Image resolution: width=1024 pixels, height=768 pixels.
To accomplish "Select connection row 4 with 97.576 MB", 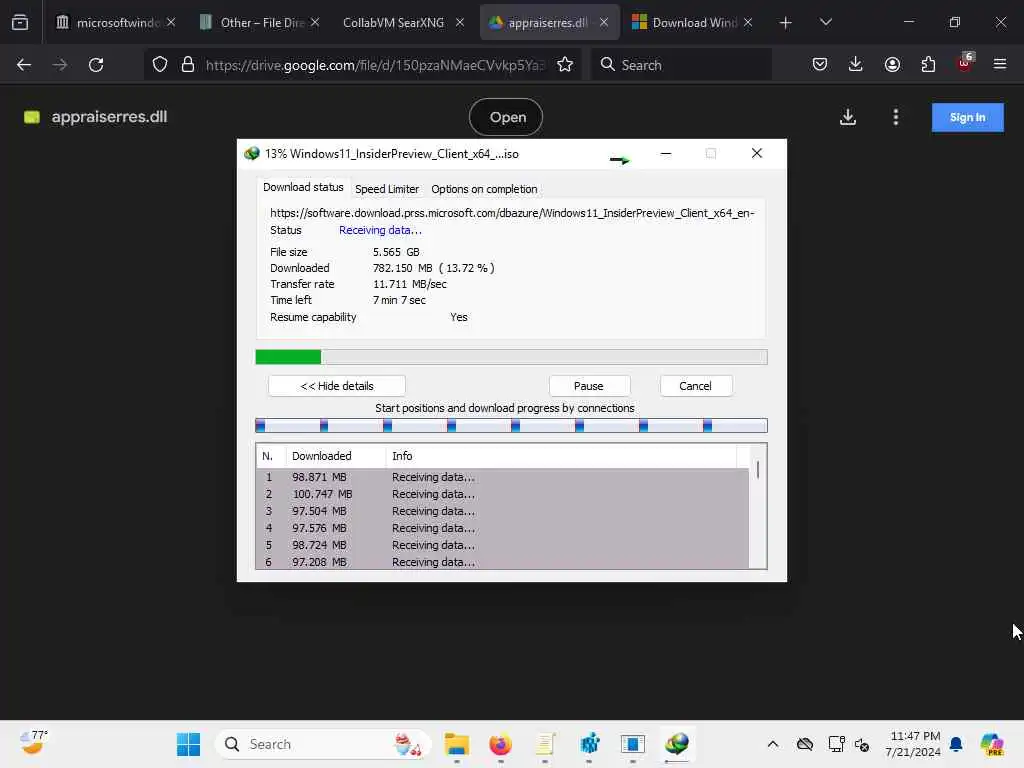I will pyautogui.click(x=502, y=528).
